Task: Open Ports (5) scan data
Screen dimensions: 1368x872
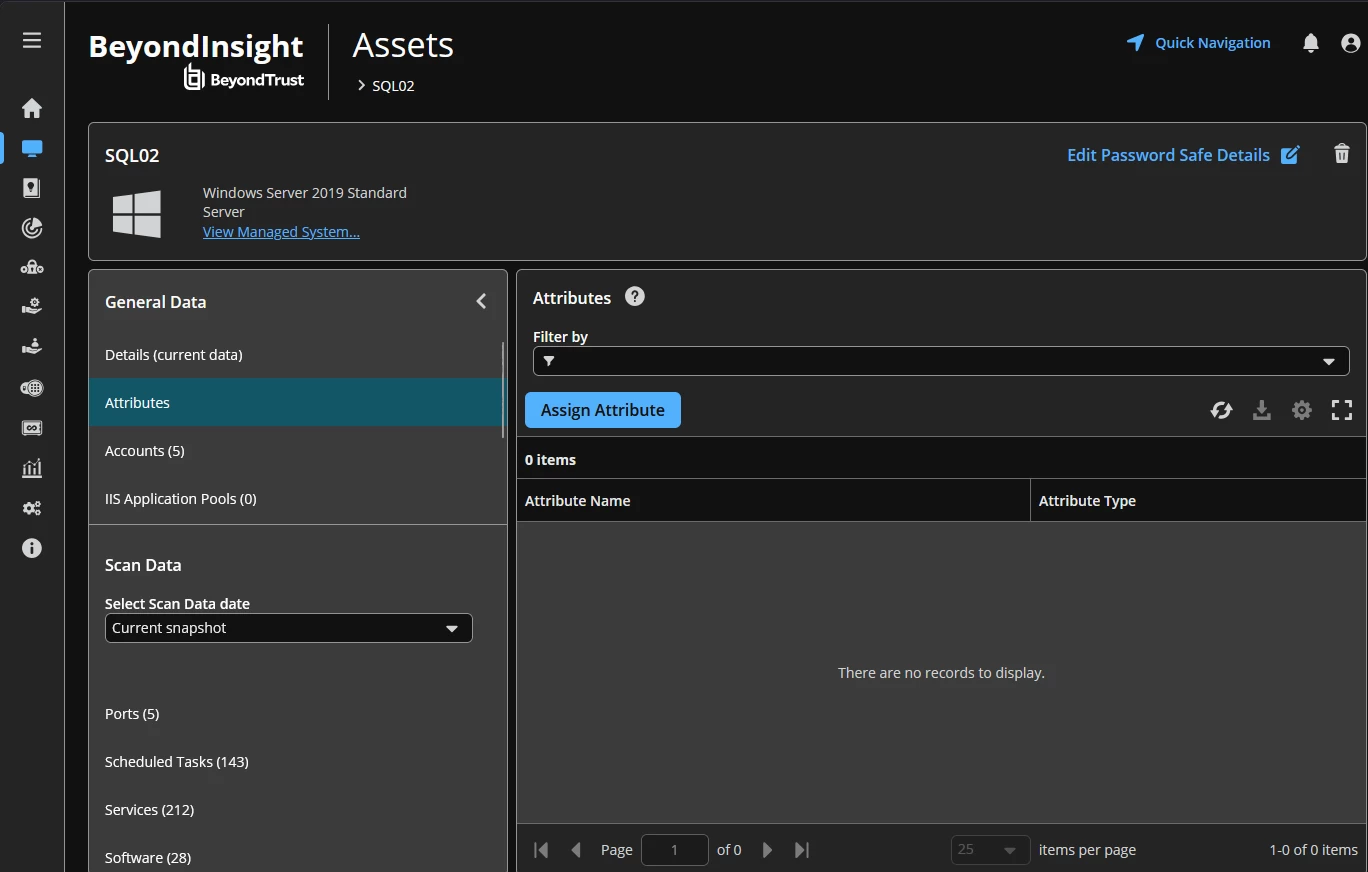Action: click(x=296, y=714)
